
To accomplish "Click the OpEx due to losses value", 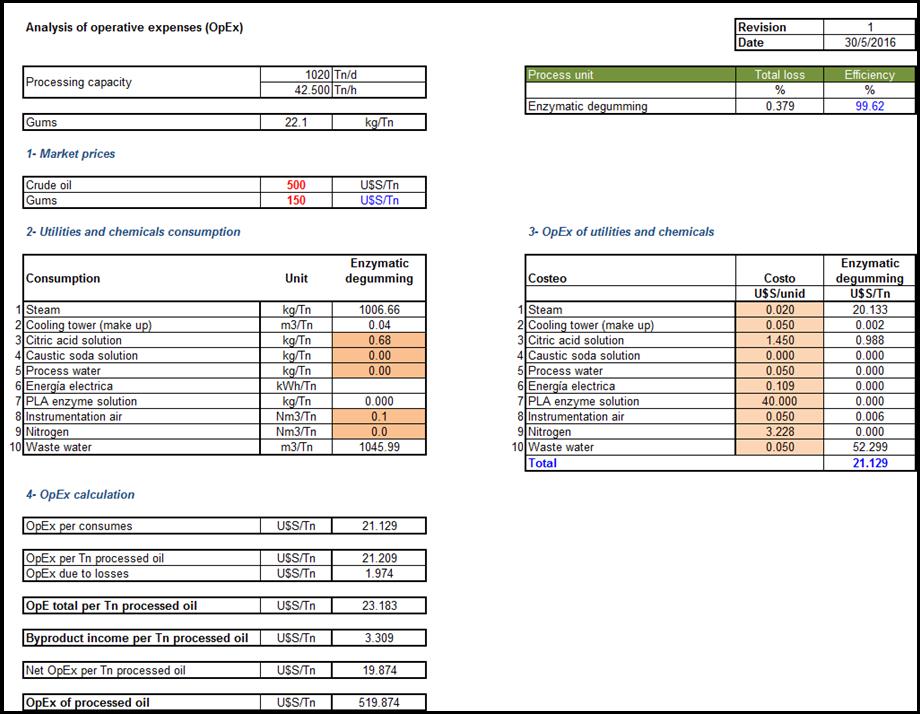I will [379, 573].
